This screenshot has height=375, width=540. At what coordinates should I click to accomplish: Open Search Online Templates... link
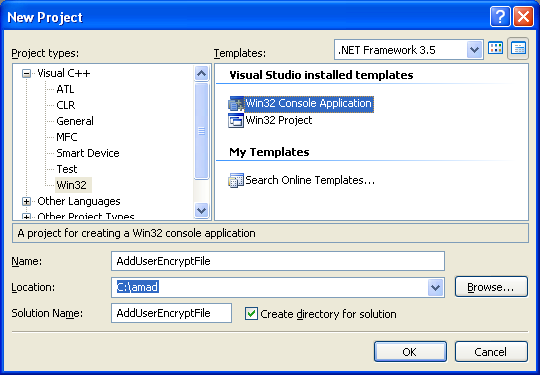pyautogui.click(x=310, y=180)
